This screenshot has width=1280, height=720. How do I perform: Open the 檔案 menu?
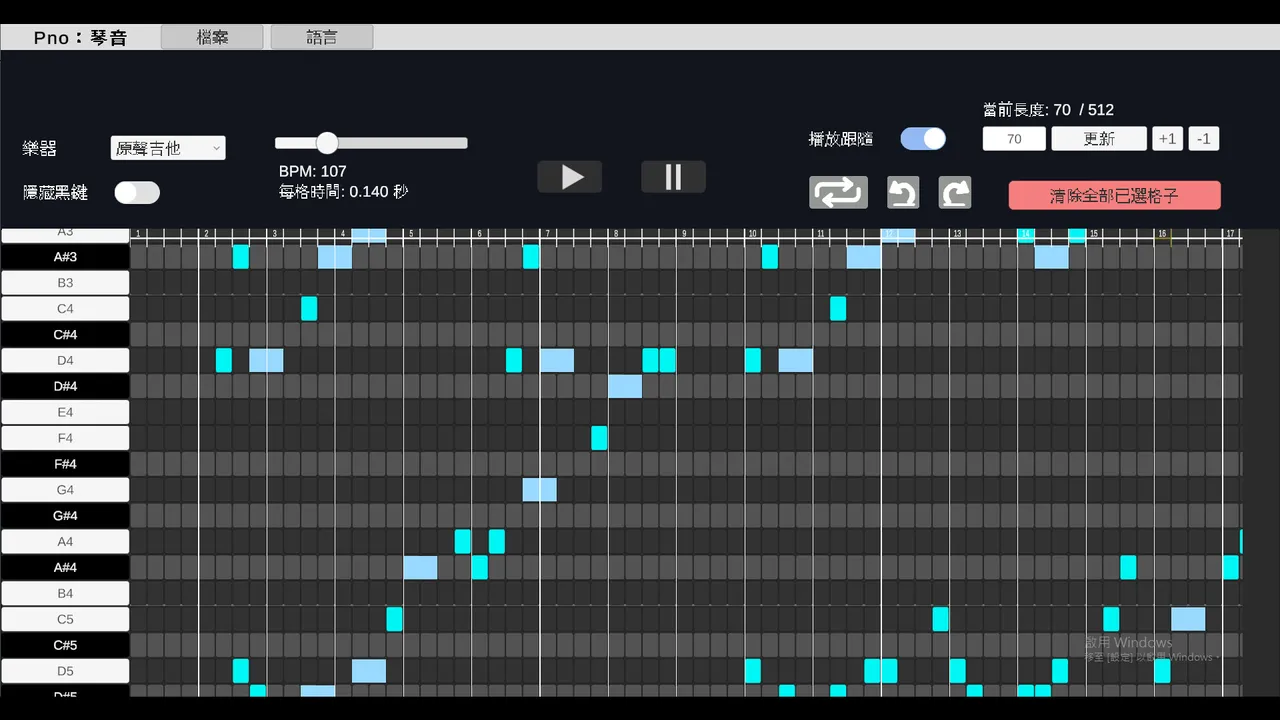212,37
